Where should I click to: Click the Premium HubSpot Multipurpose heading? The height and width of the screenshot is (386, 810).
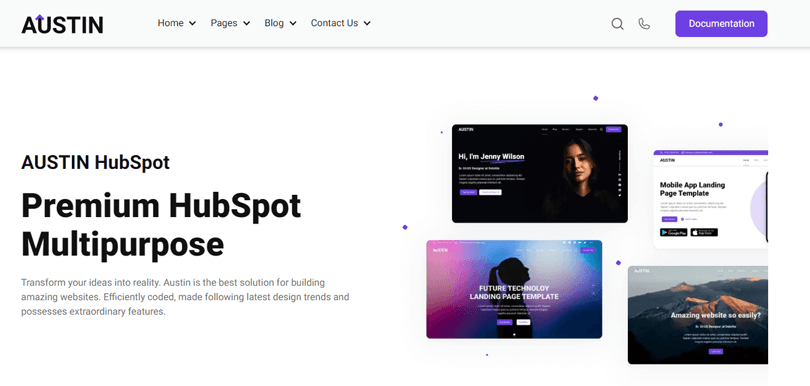pyautogui.click(x=161, y=225)
